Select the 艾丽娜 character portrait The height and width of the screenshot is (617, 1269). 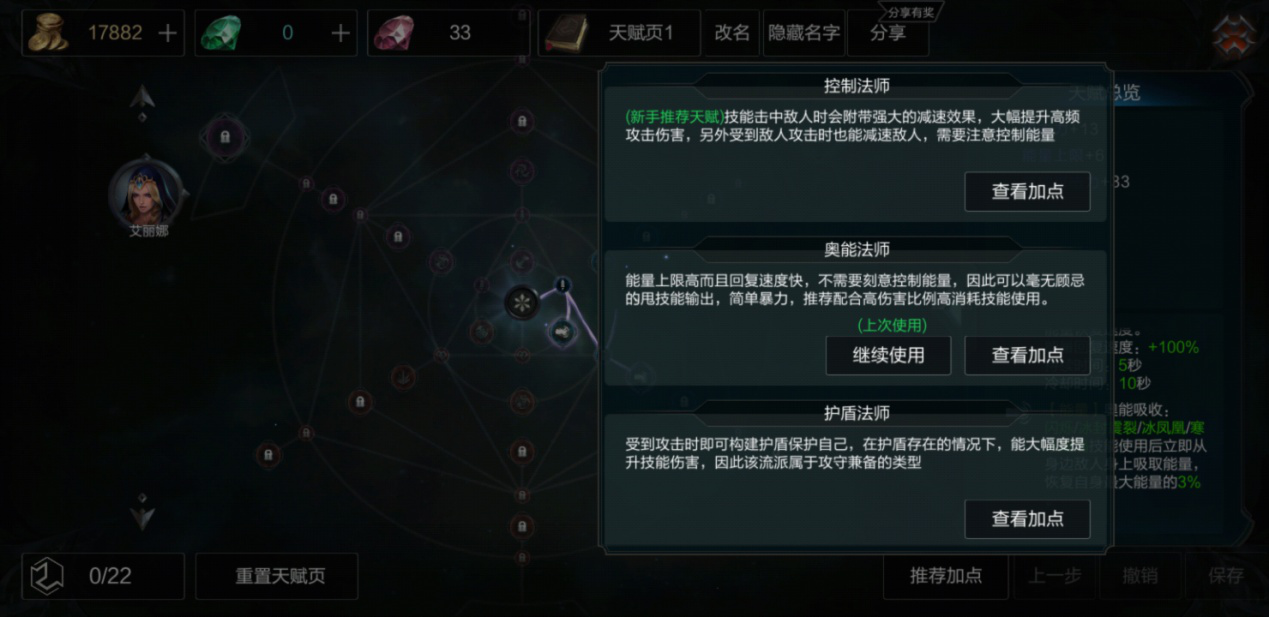(x=148, y=192)
